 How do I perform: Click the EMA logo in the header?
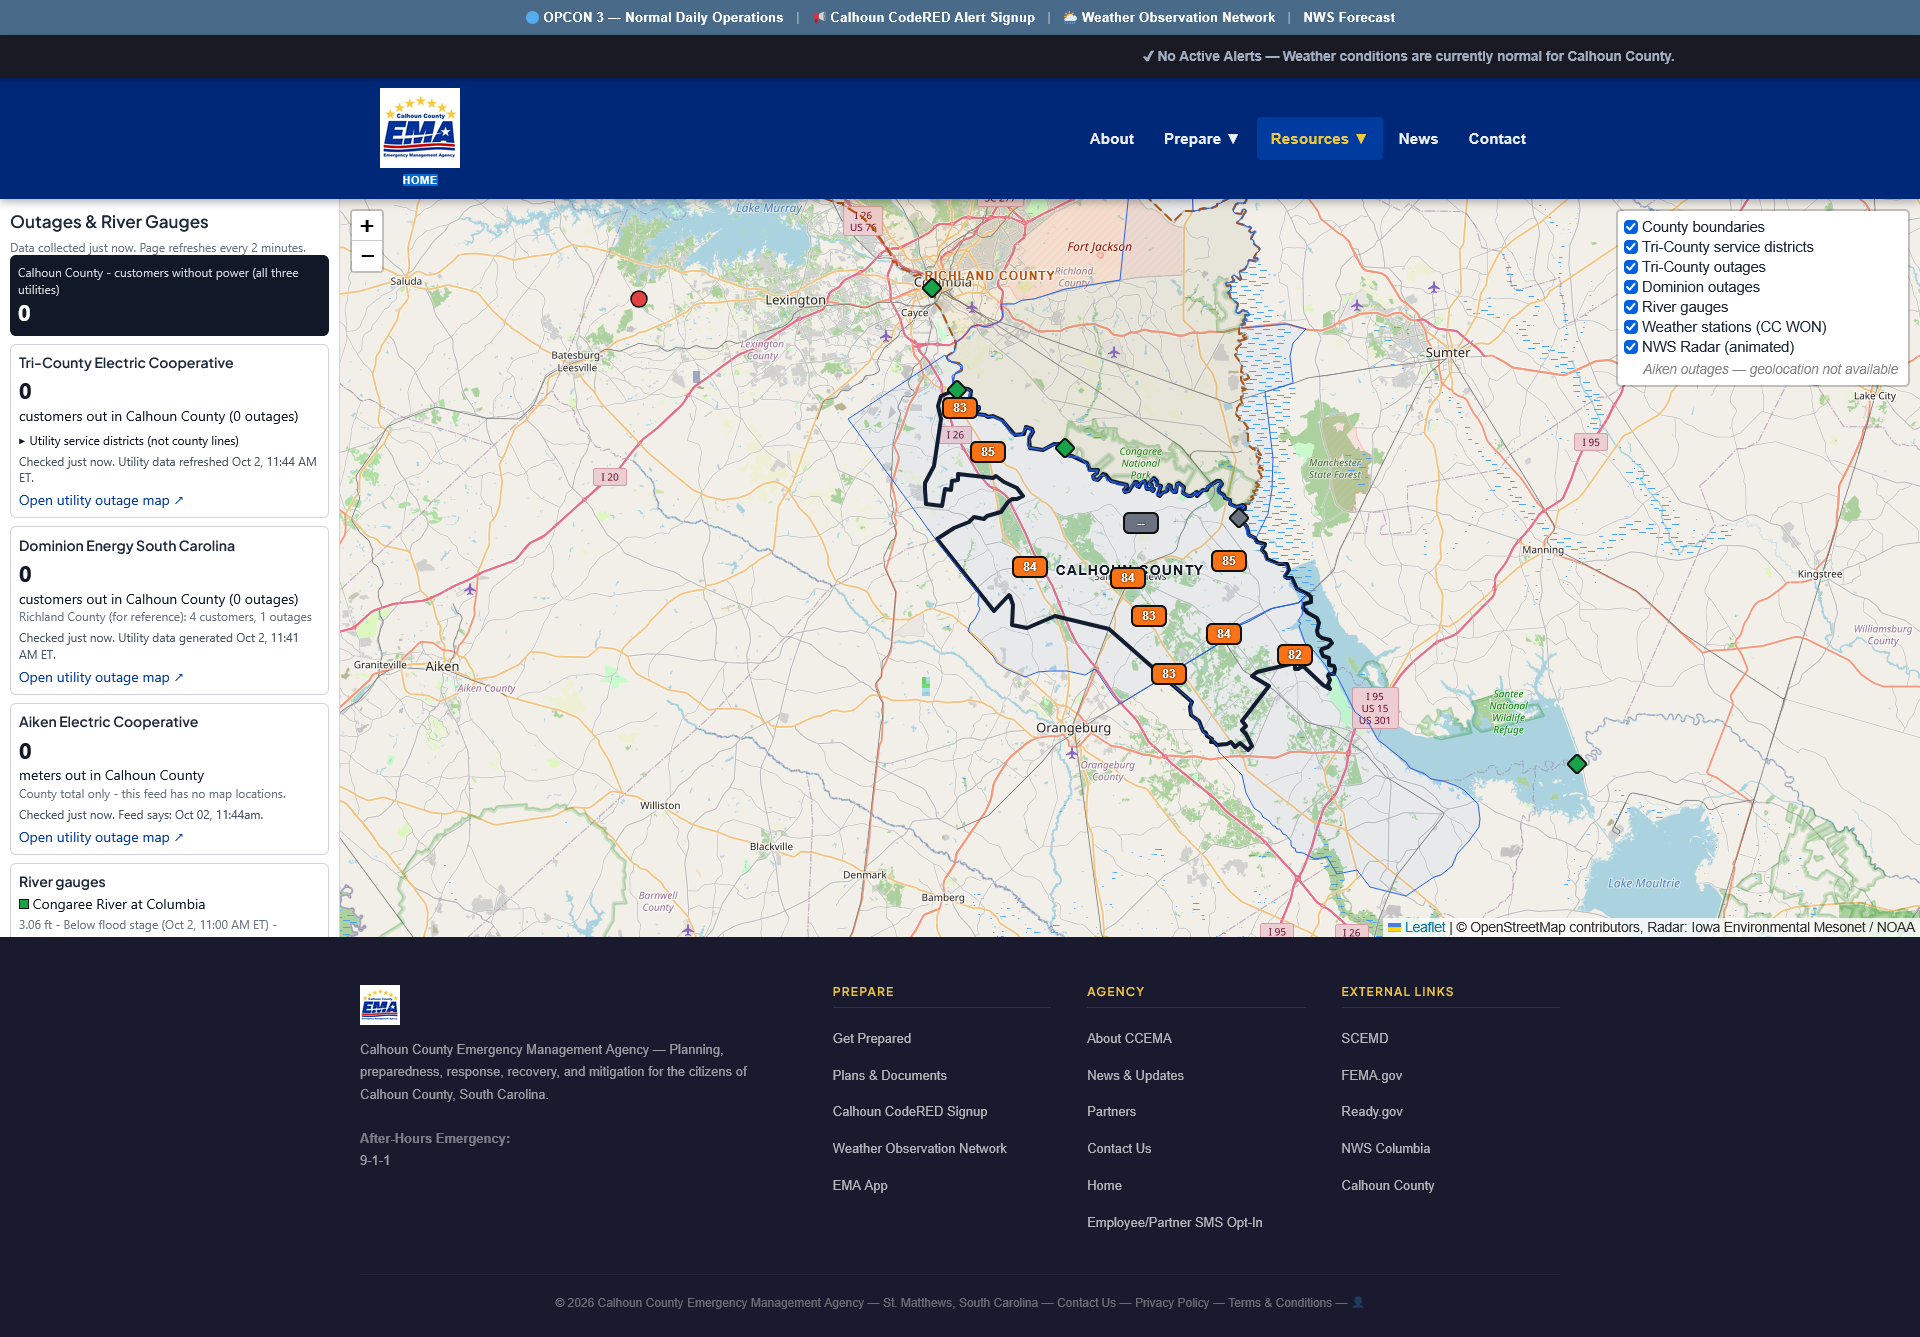pyautogui.click(x=420, y=128)
